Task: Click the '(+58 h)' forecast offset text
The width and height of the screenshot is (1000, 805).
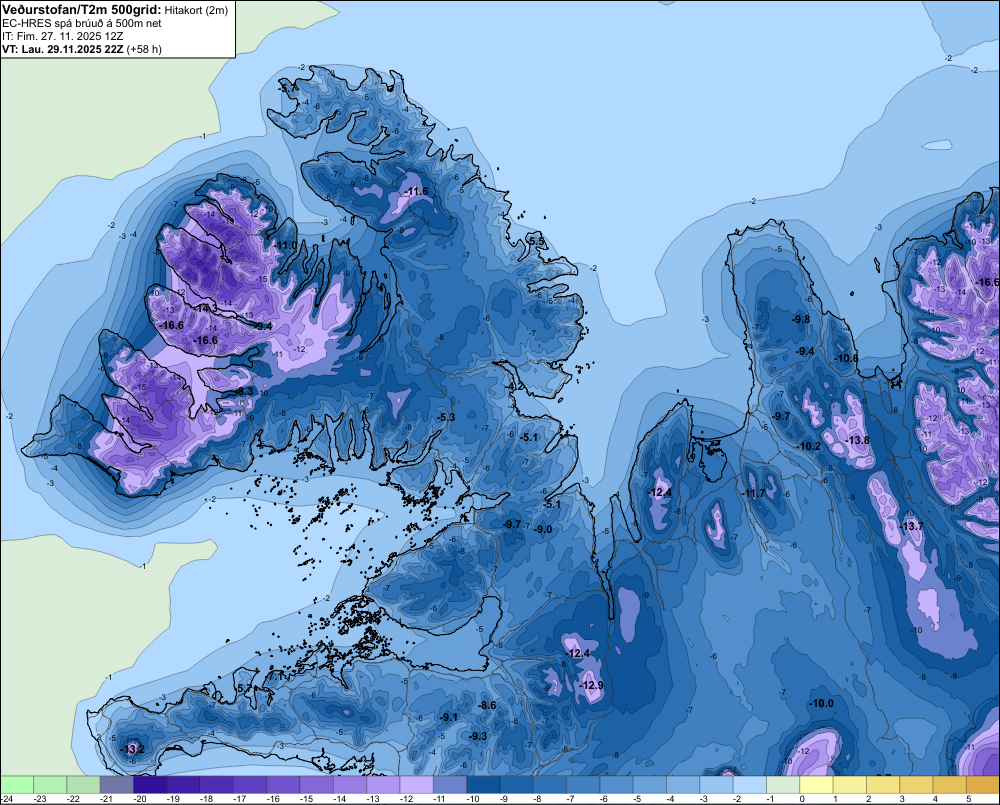Action: [x=144, y=49]
